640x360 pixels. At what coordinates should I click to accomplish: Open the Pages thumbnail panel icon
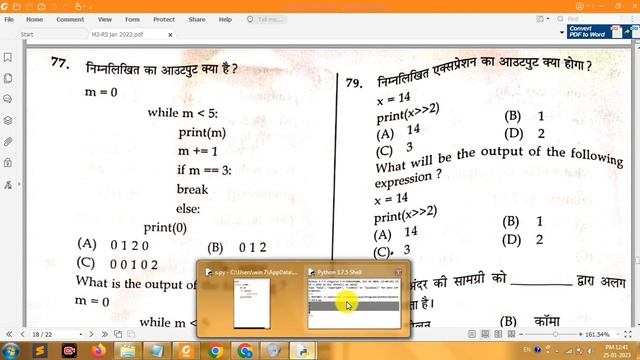tap(7, 78)
